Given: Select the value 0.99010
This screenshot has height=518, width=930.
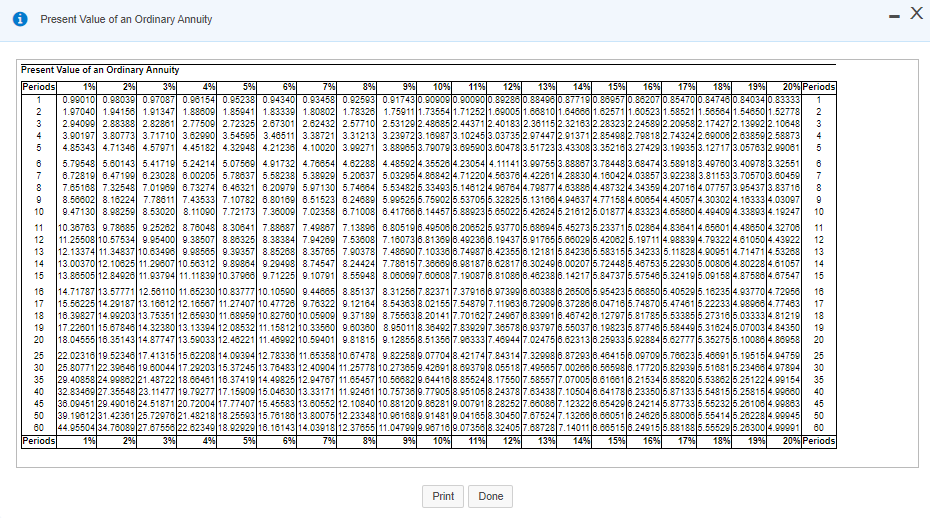Looking at the screenshot, I should point(79,100).
